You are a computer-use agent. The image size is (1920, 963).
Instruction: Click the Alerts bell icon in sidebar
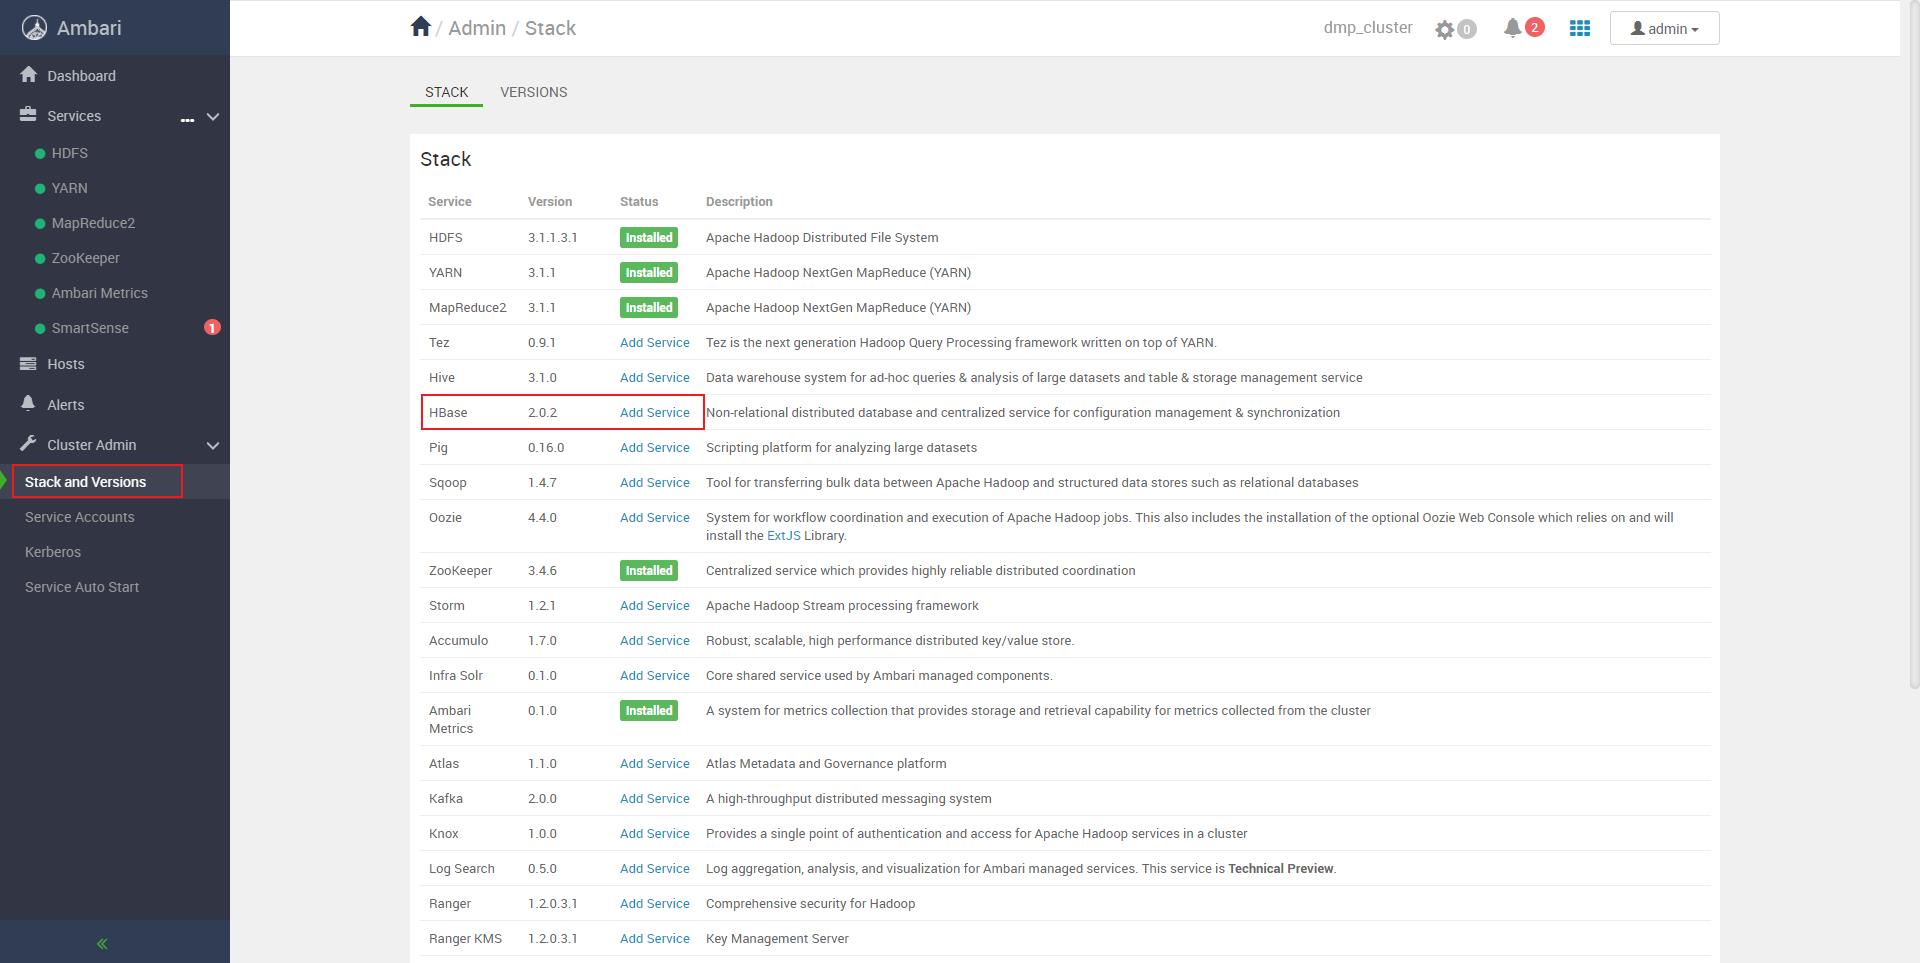click(28, 404)
